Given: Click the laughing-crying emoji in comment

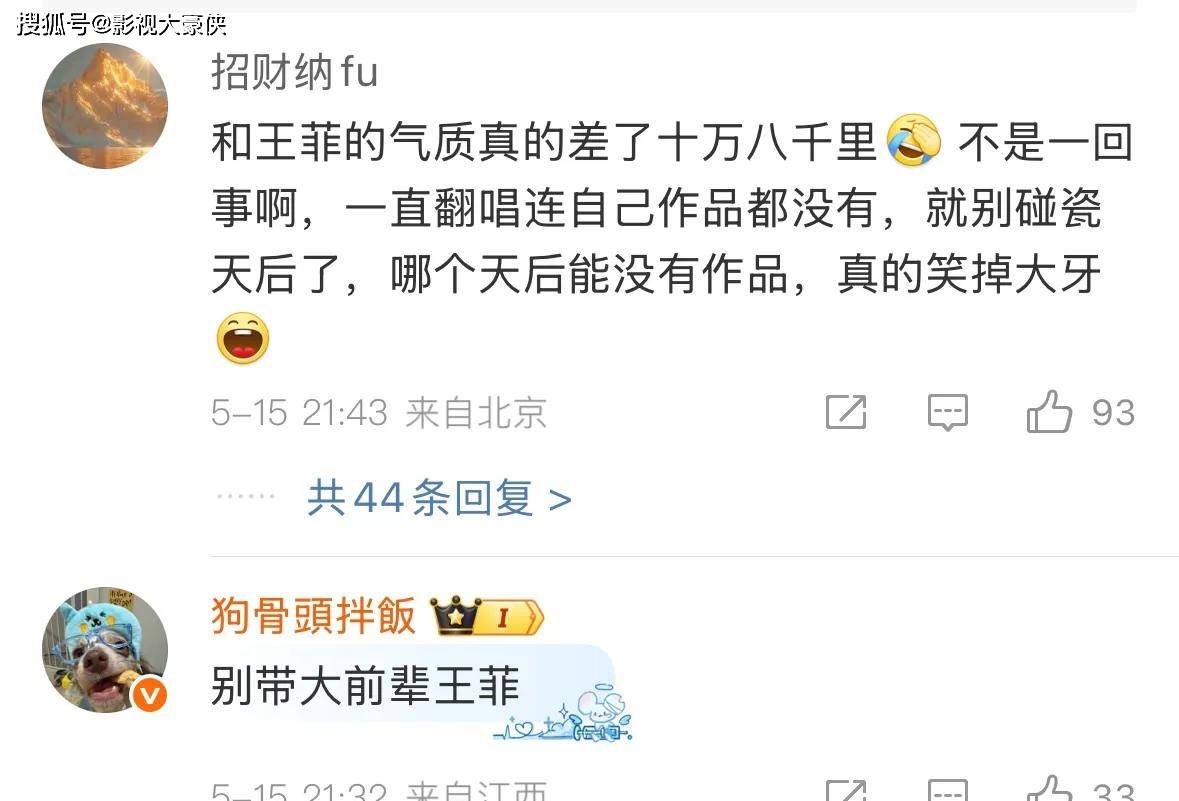Looking at the screenshot, I should 914,141.
